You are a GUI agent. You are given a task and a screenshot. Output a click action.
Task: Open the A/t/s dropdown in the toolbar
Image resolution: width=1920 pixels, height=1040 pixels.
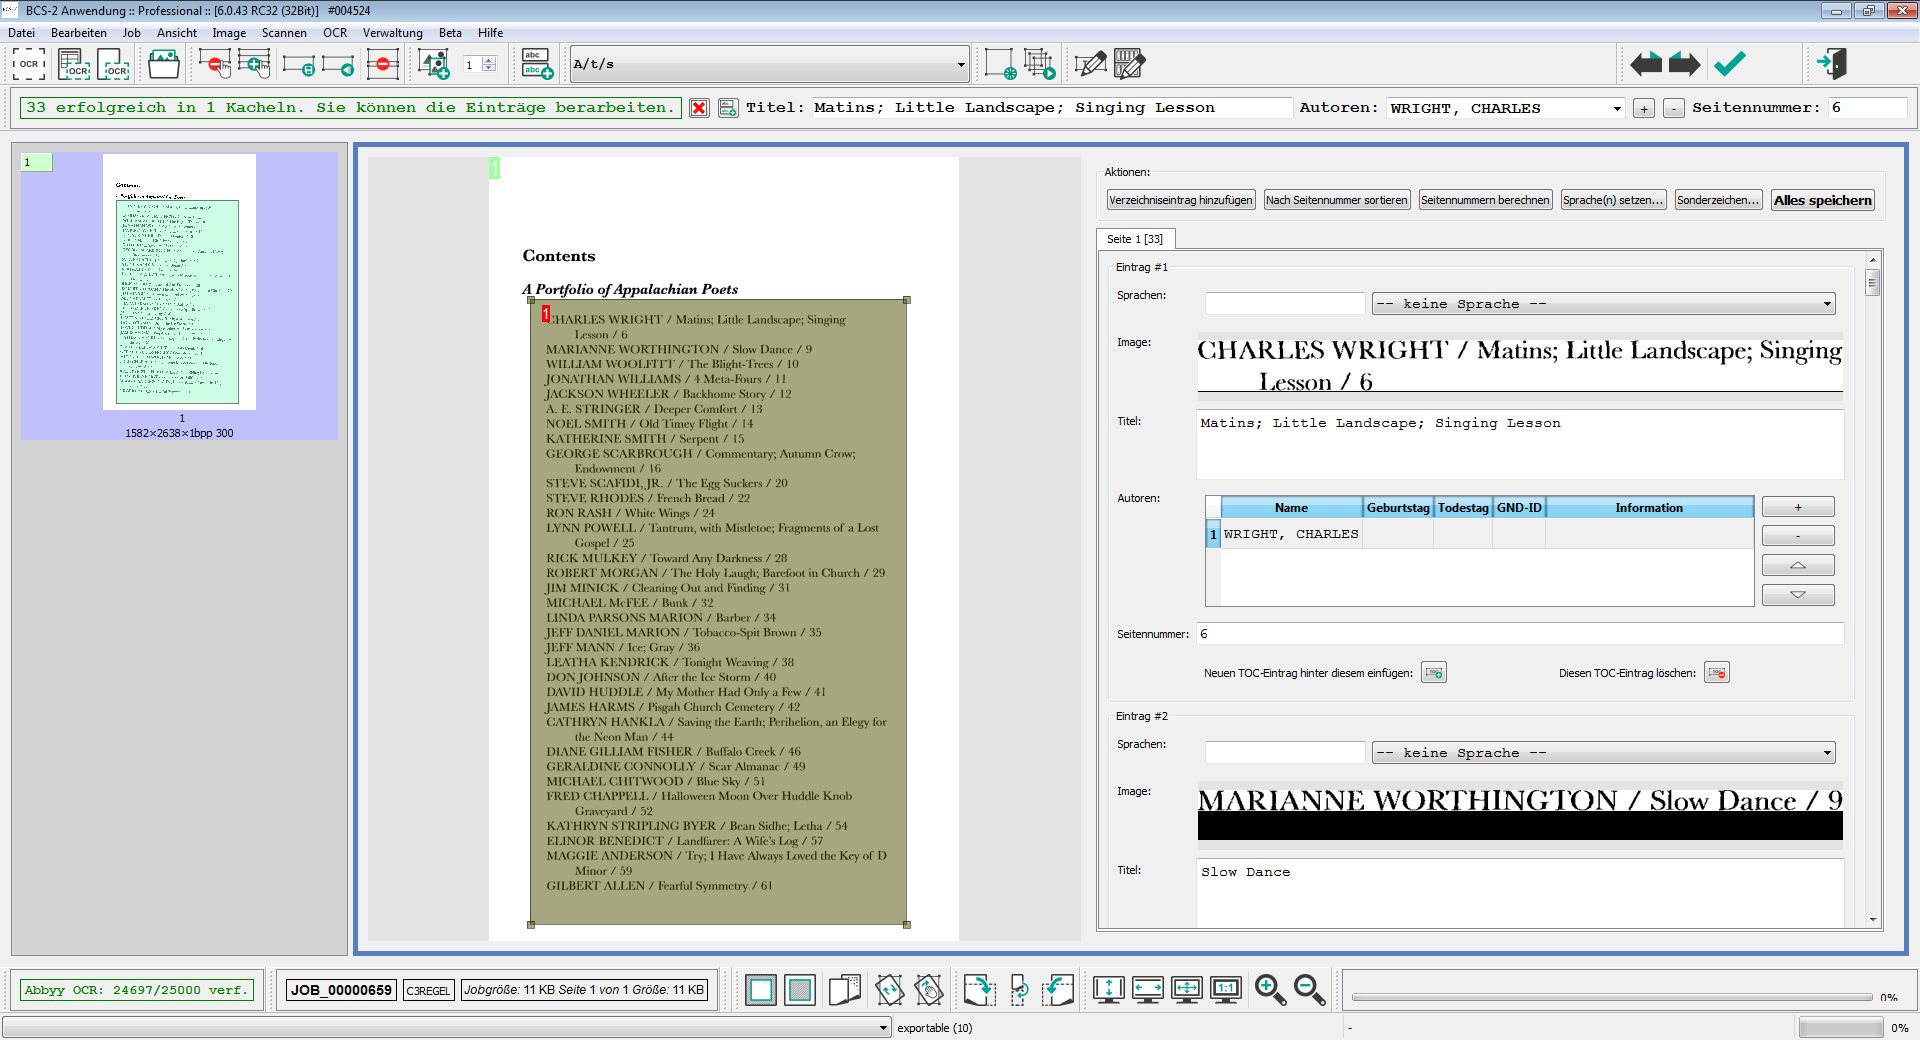(960, 65)
